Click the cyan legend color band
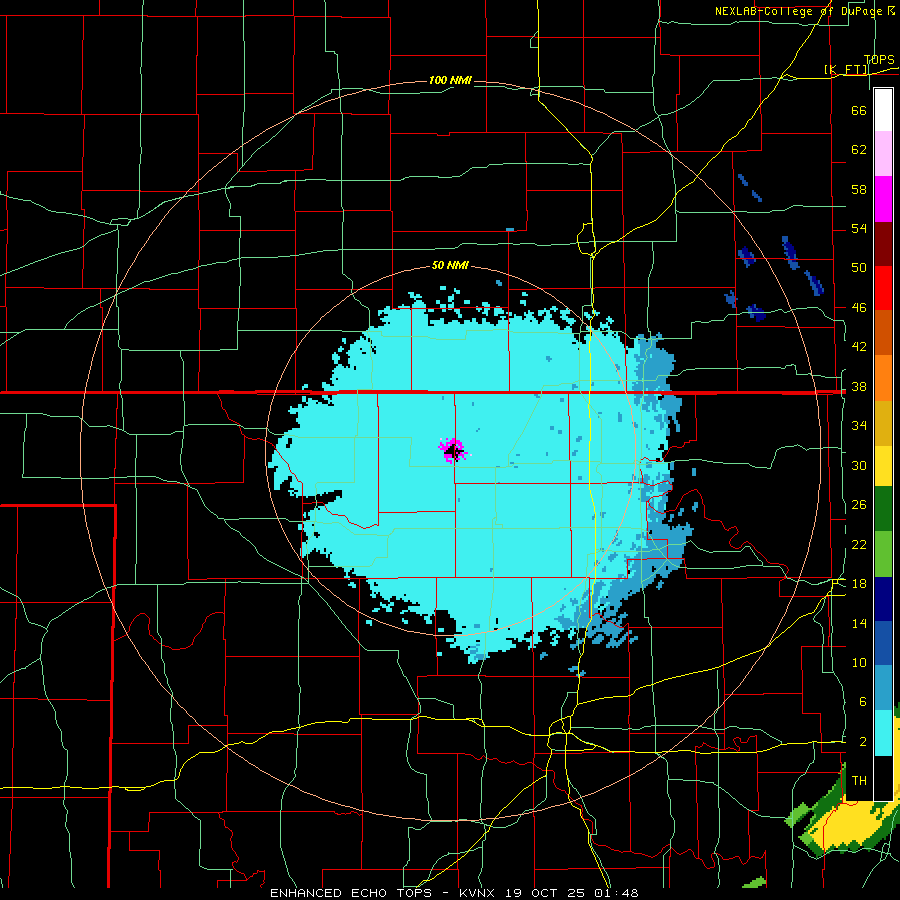This screenshot has height=900, width=900. 883,733
